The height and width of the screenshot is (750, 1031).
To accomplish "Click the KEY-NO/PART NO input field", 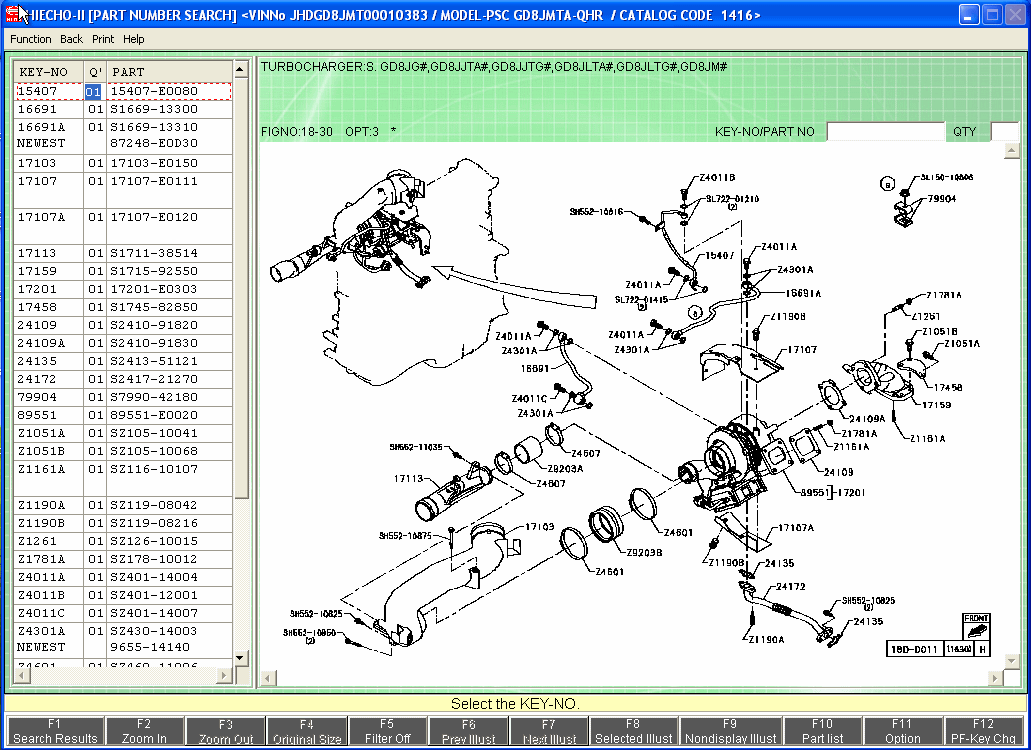I will (x=884, y=132).
